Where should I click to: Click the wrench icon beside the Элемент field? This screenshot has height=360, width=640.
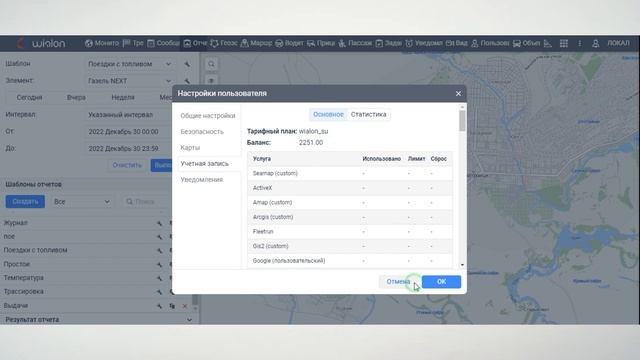pos(187,81)
